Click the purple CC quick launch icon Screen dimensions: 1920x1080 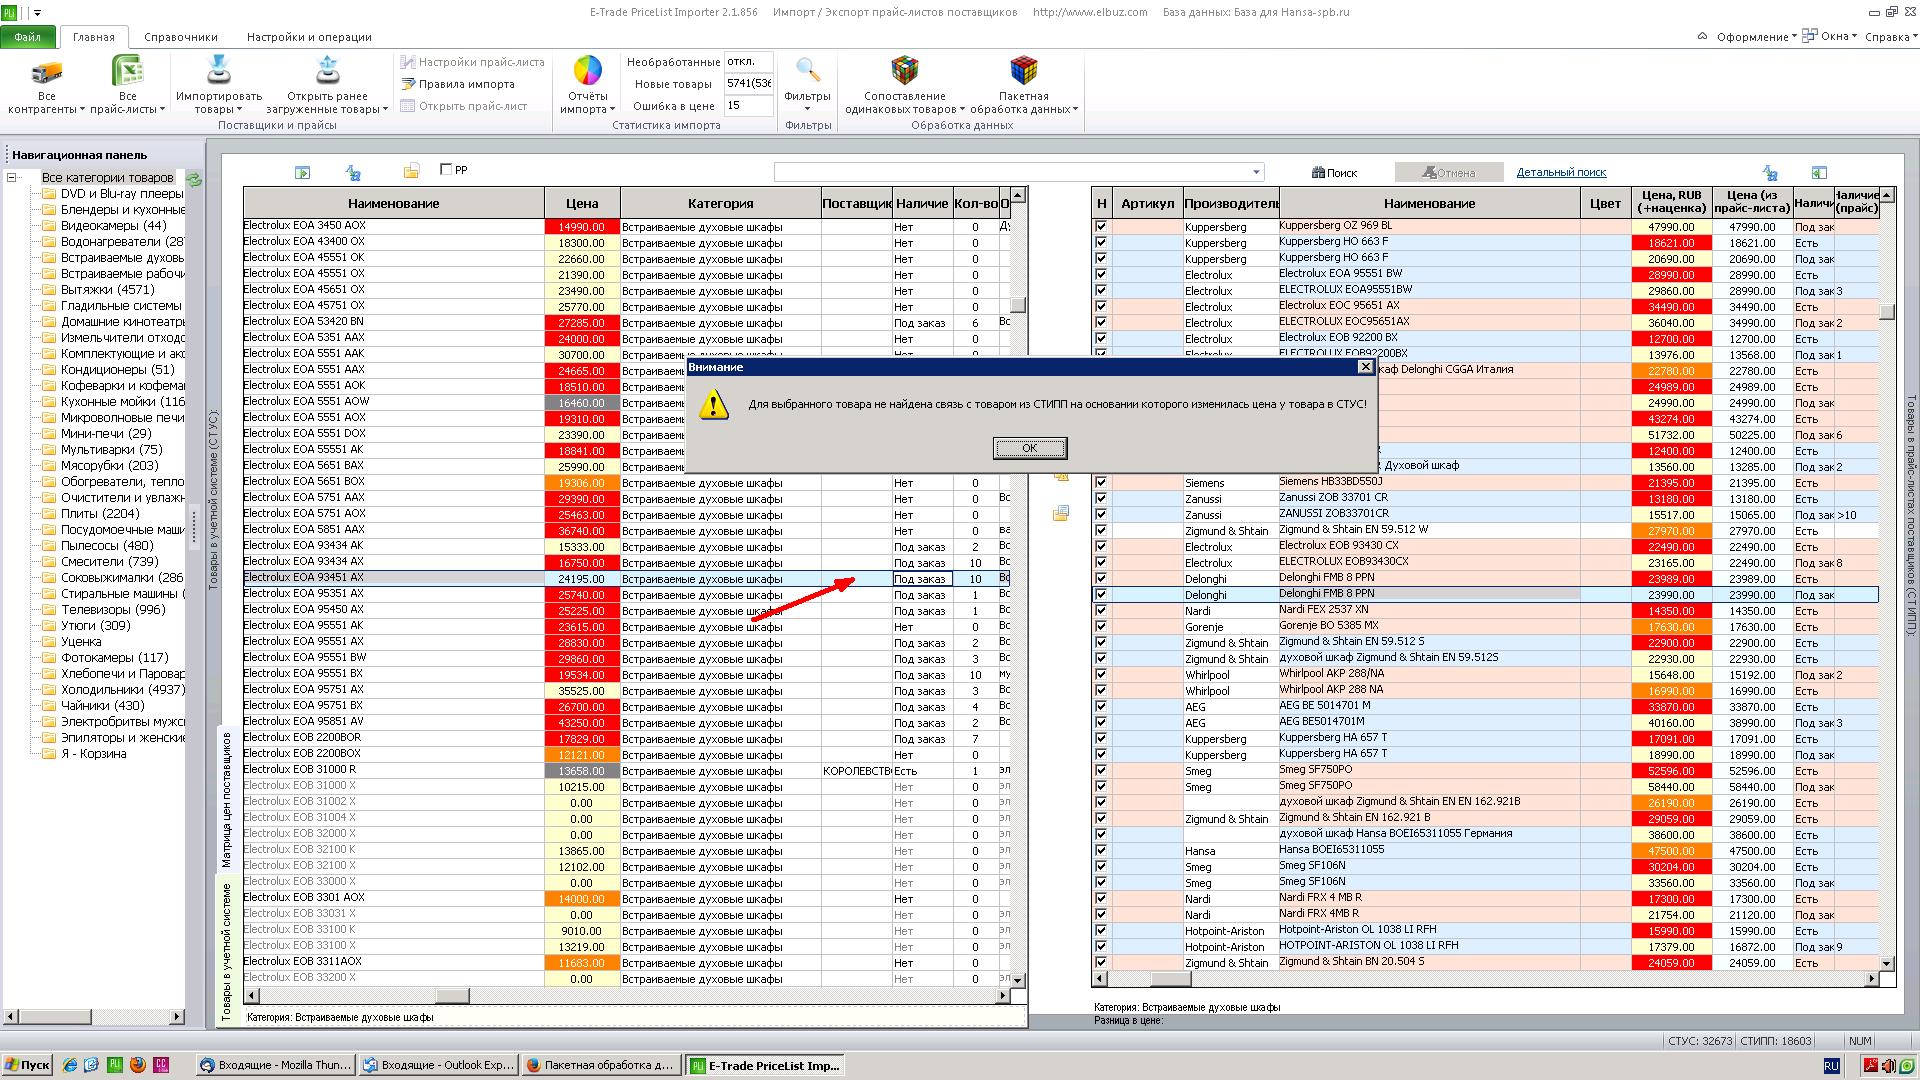[160, 1065]
